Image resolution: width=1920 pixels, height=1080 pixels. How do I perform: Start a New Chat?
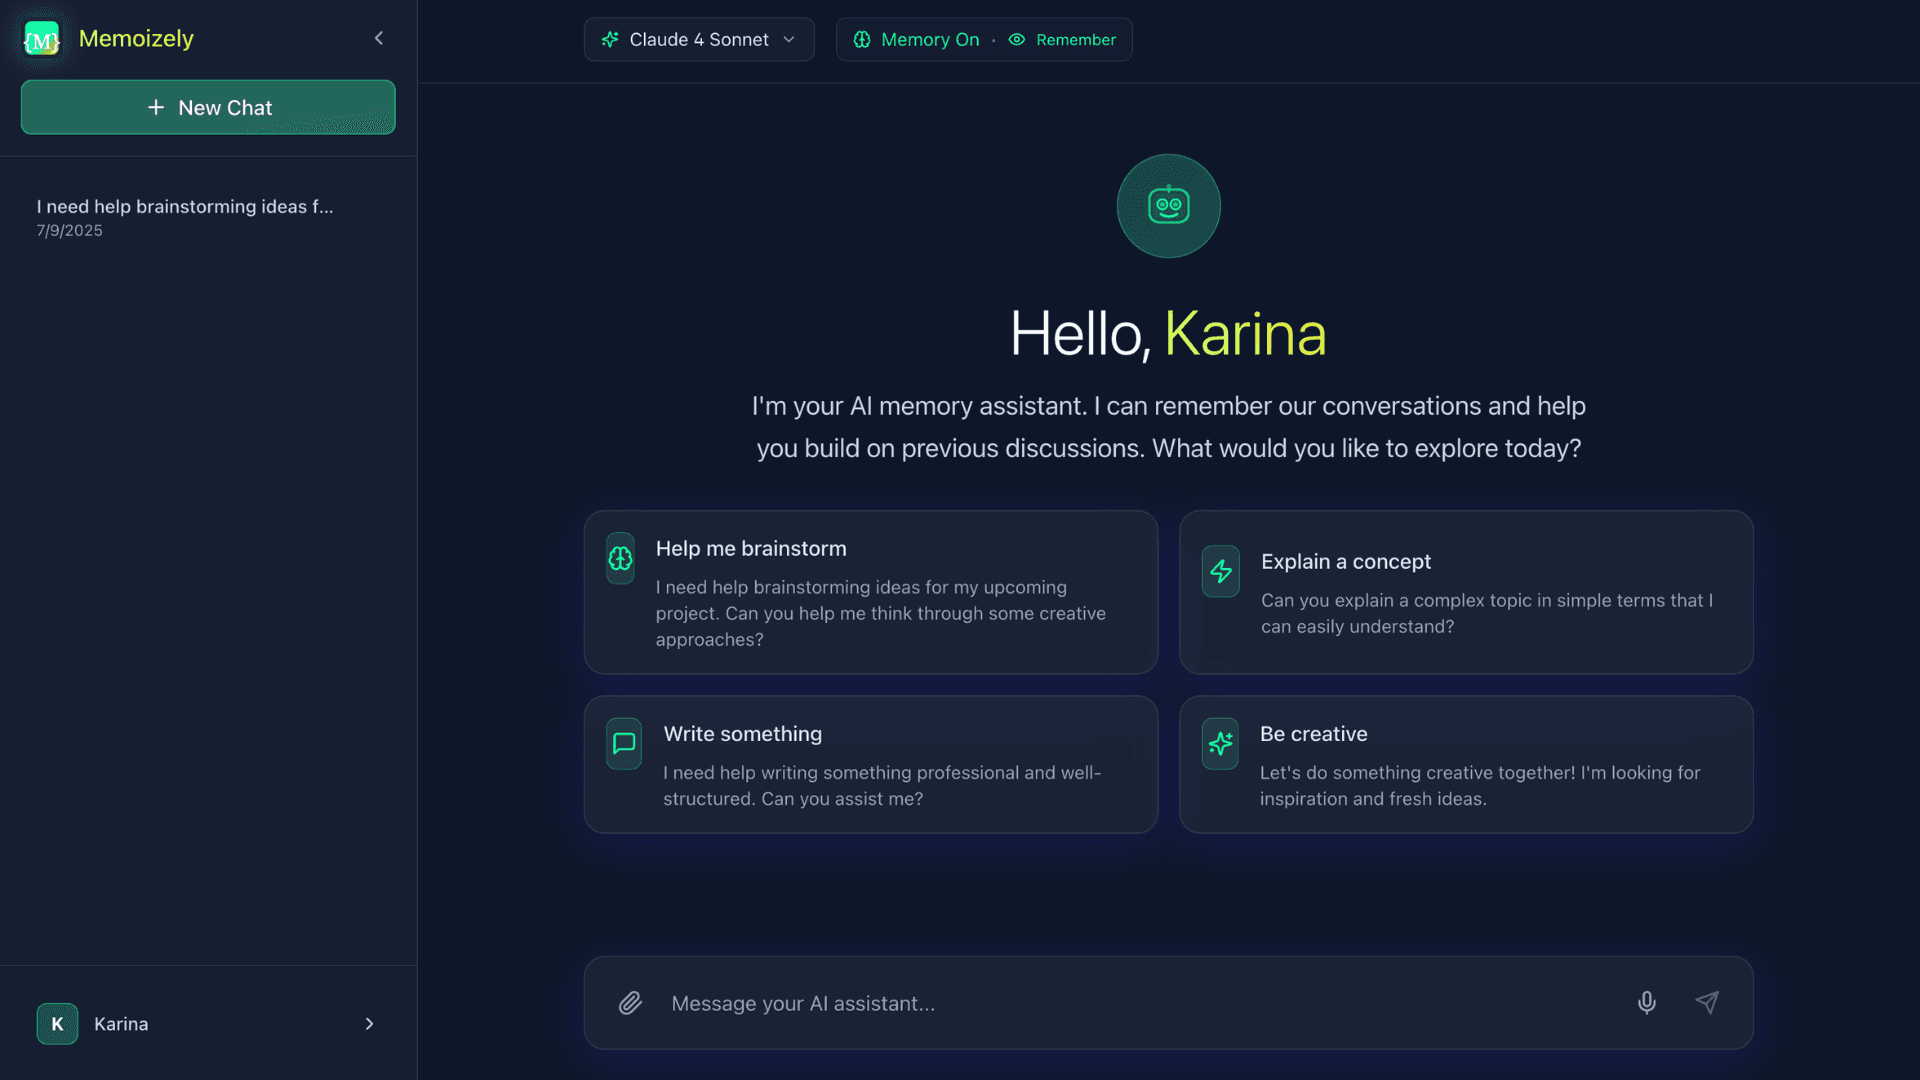coord(208,107)
